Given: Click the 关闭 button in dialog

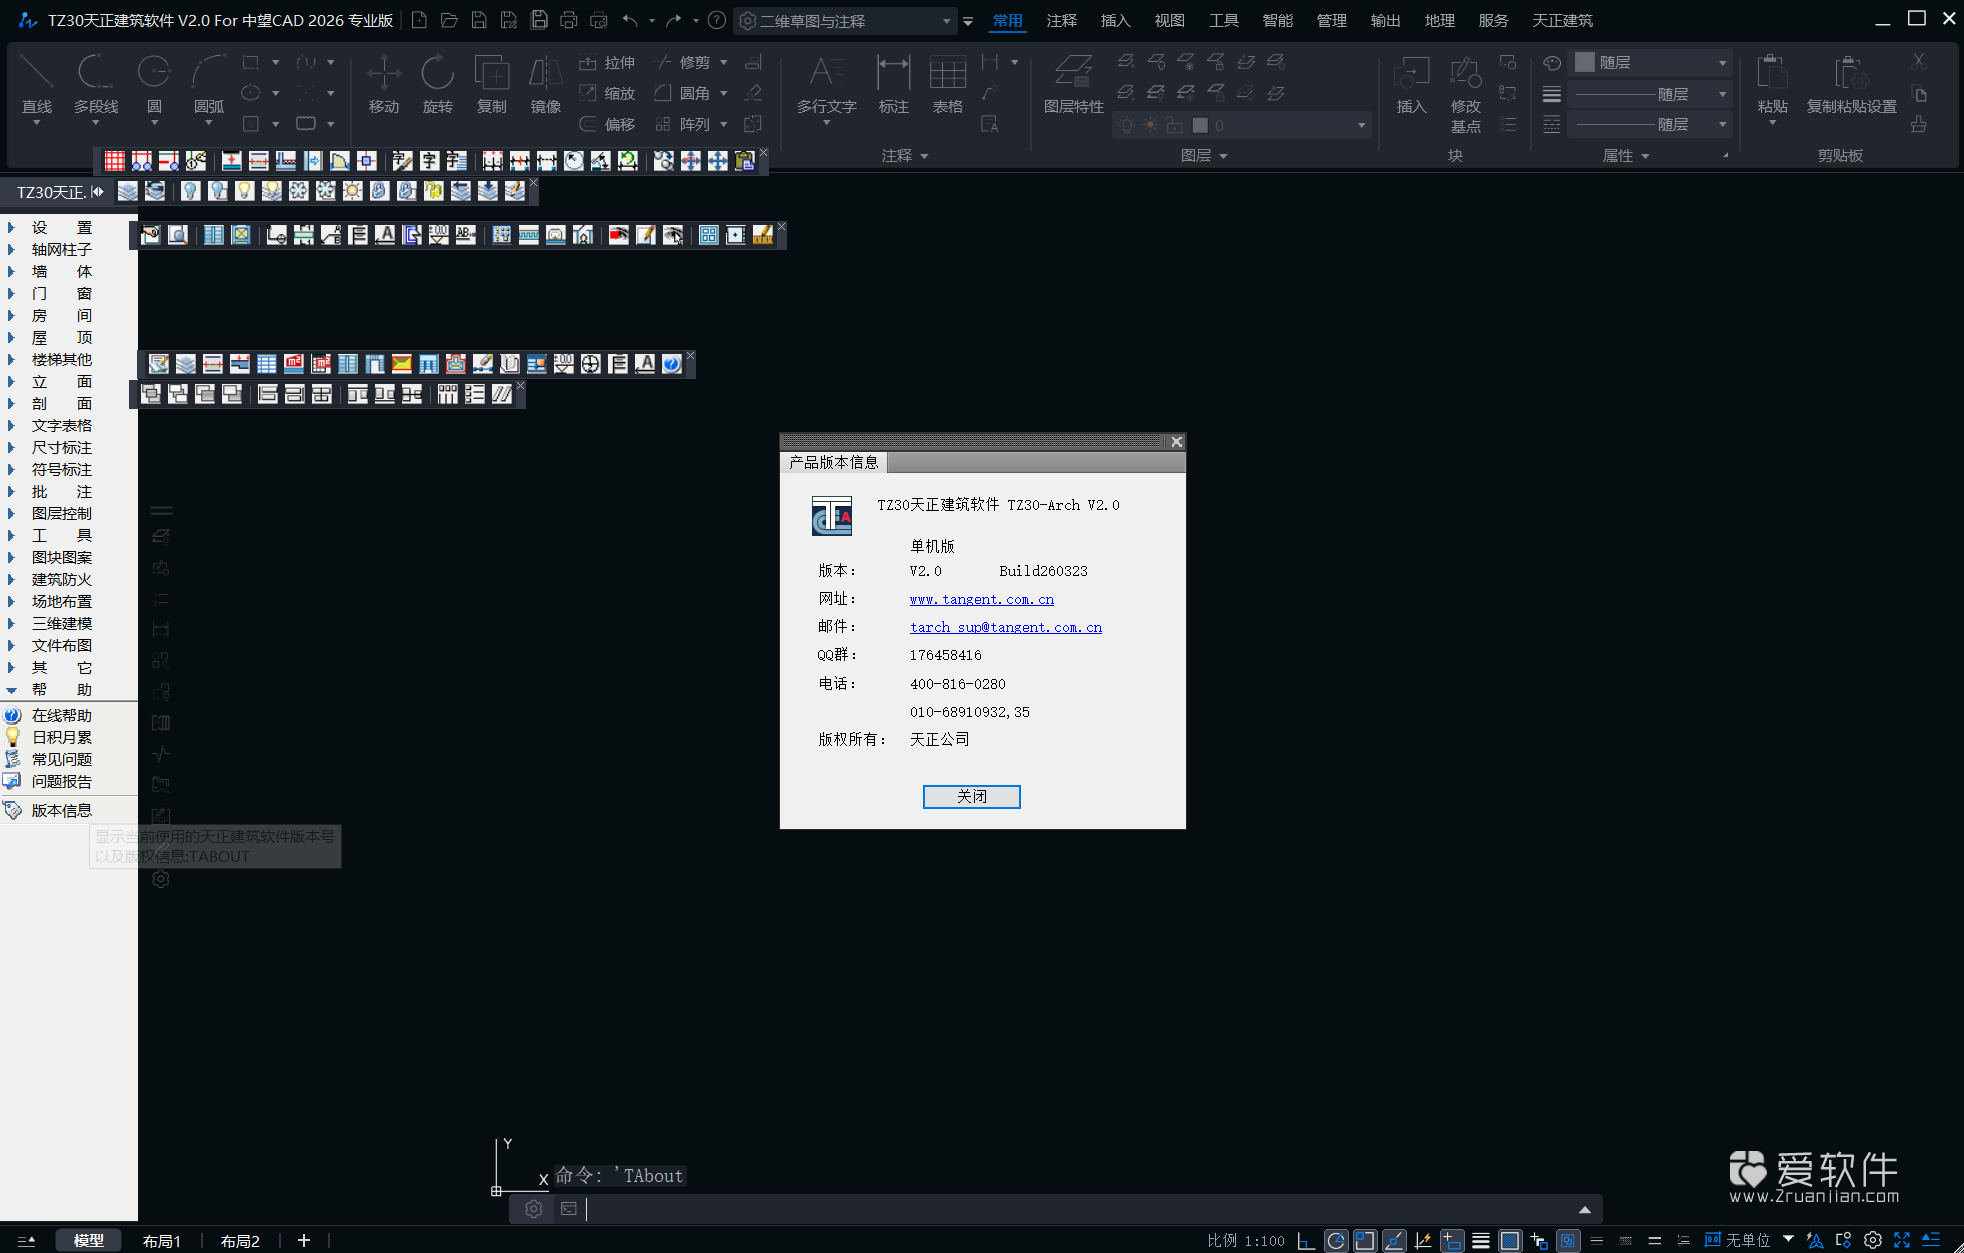Looking at the screenshot, I should (971, 796).
